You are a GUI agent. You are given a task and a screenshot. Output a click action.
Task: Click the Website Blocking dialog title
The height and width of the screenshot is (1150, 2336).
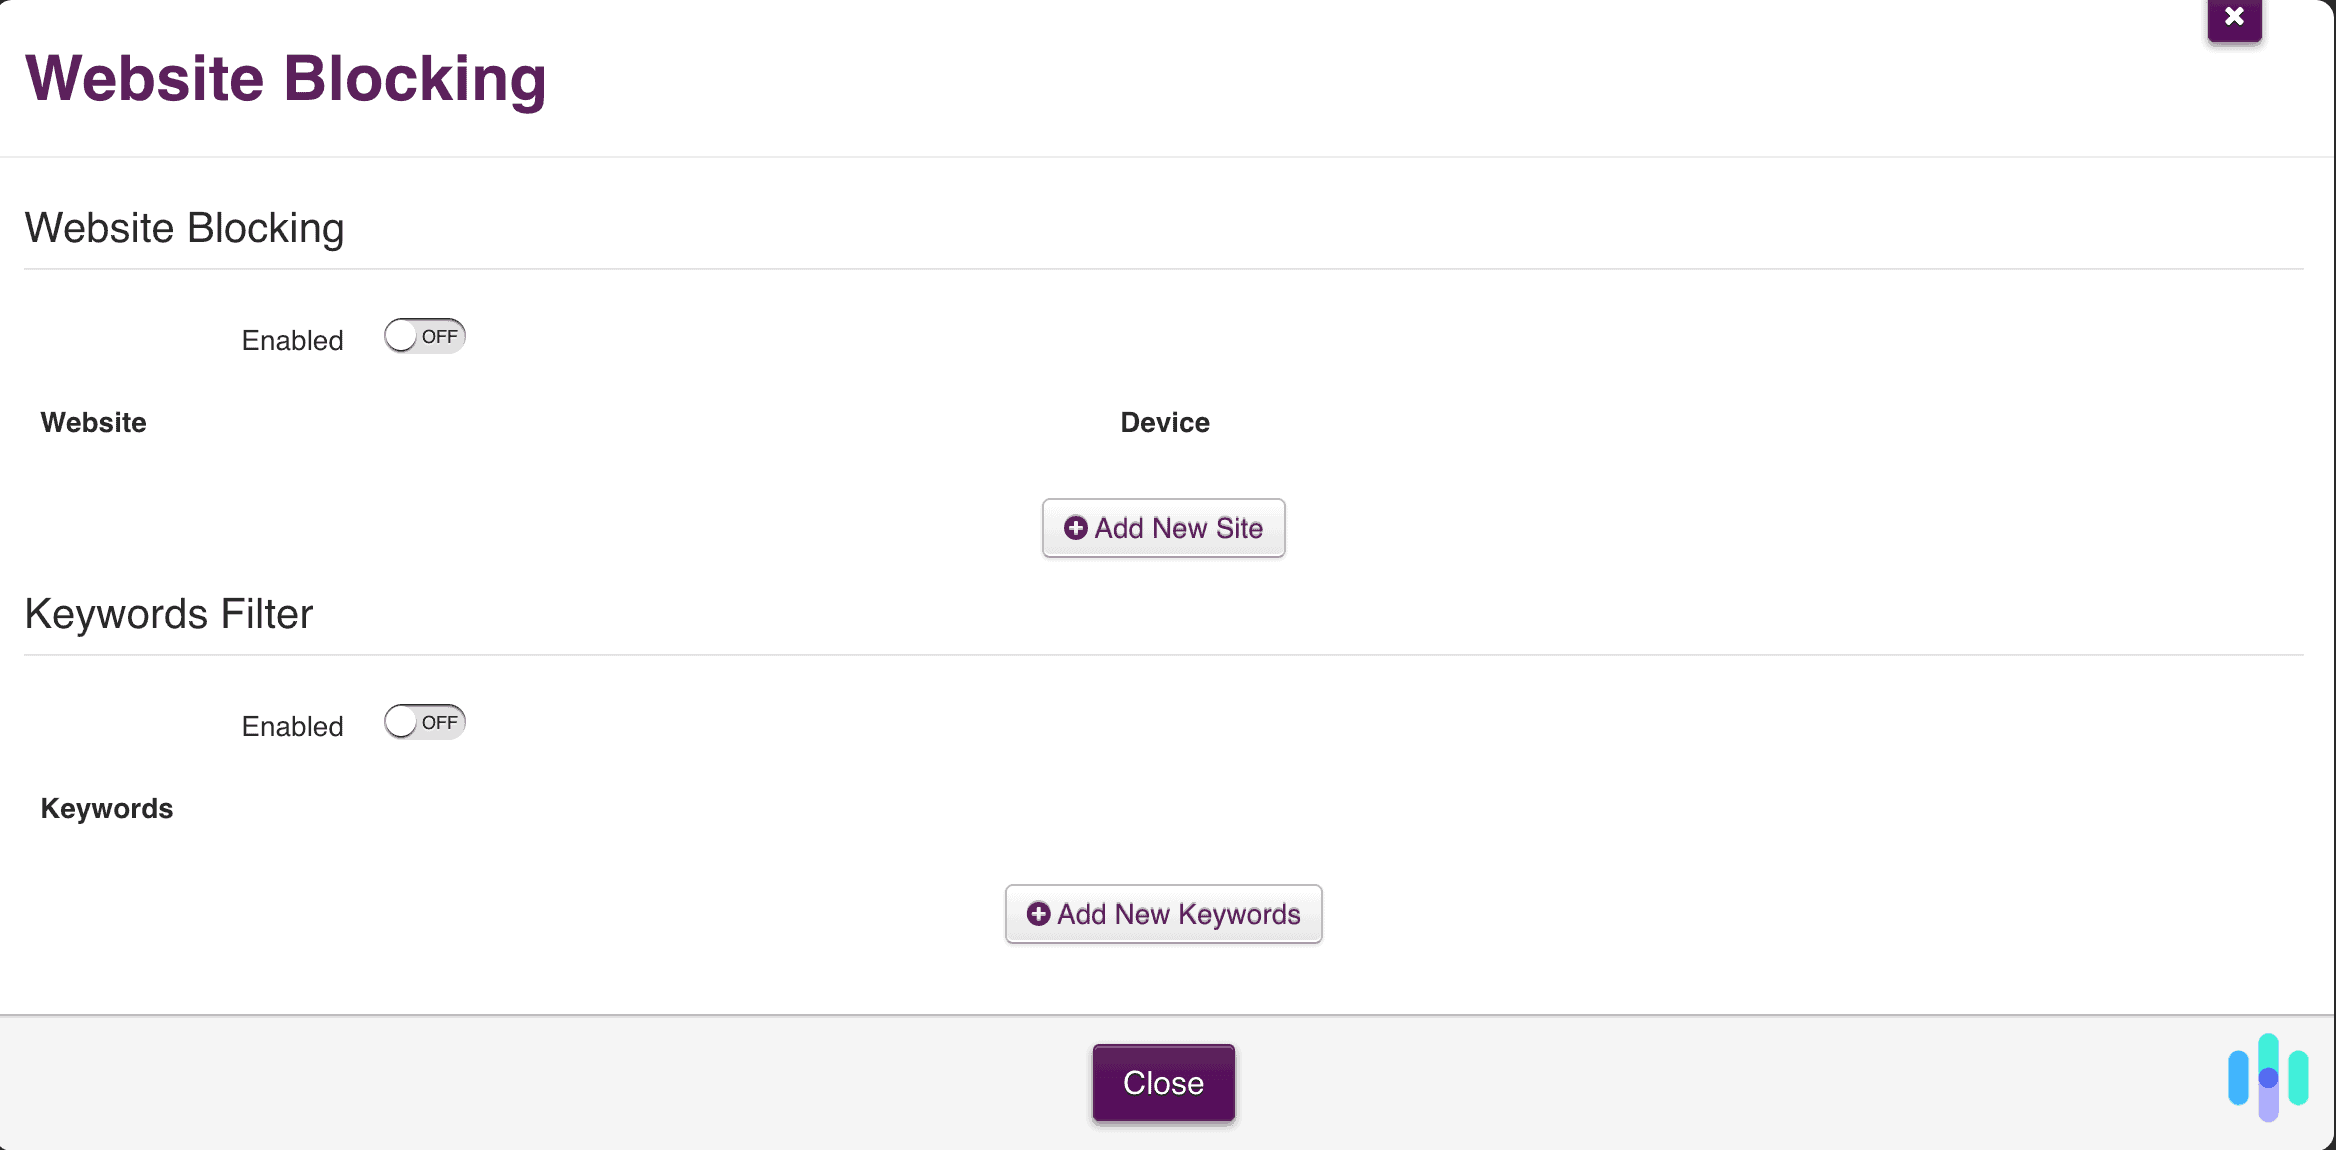tap(286, 78)
